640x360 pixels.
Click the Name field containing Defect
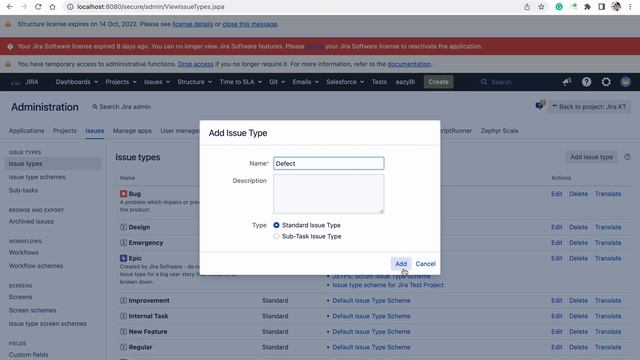329,163
